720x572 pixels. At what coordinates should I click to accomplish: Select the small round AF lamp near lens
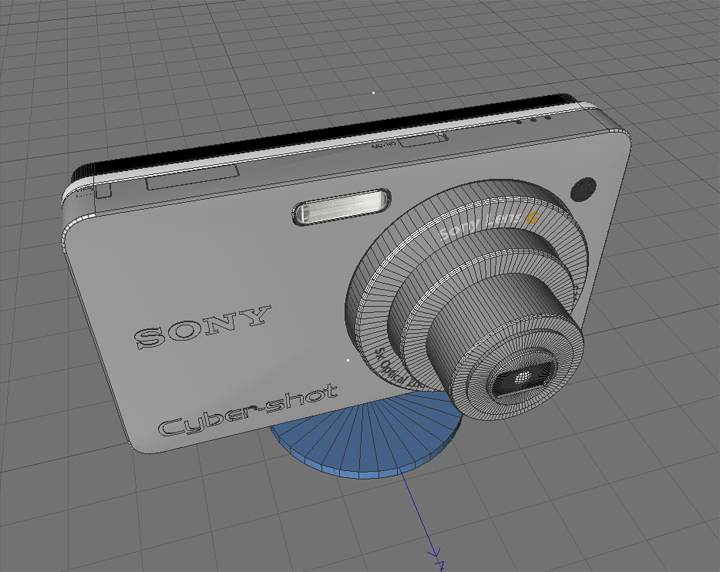coord(584,189)
